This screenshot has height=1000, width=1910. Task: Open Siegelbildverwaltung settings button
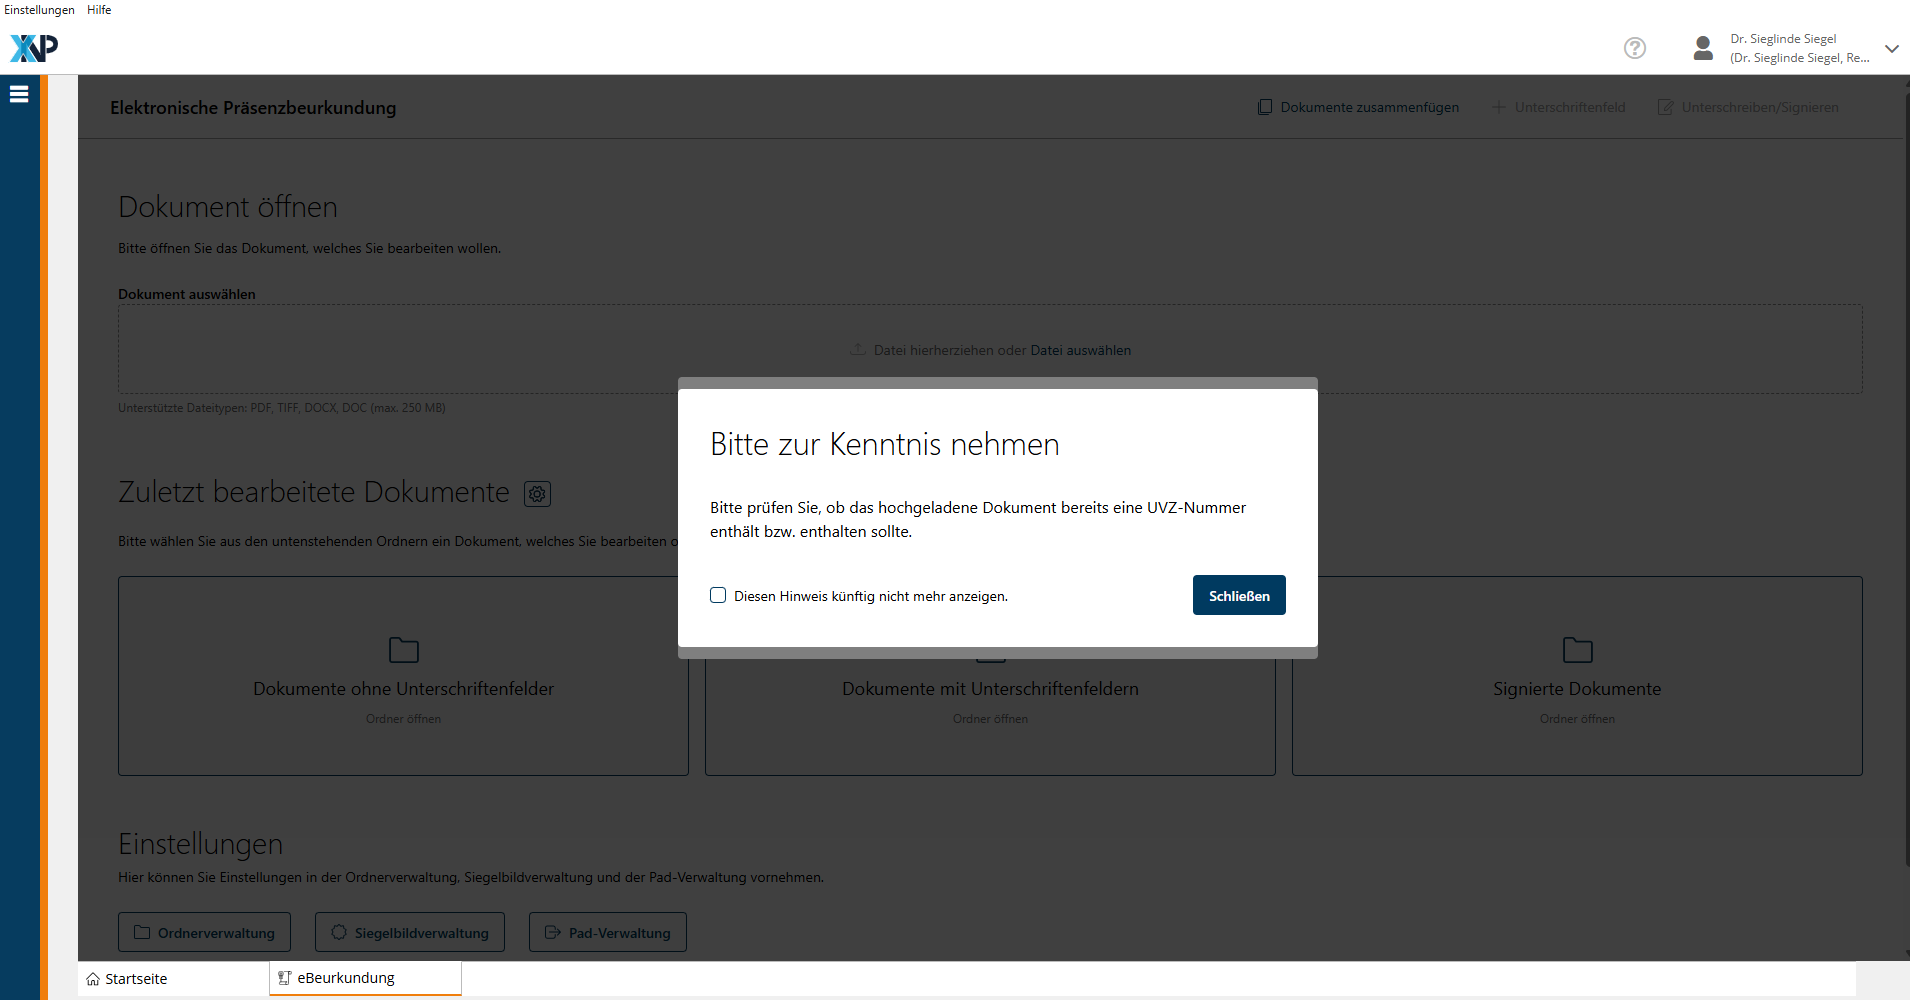pyautogui.click(x=410, y=932)
